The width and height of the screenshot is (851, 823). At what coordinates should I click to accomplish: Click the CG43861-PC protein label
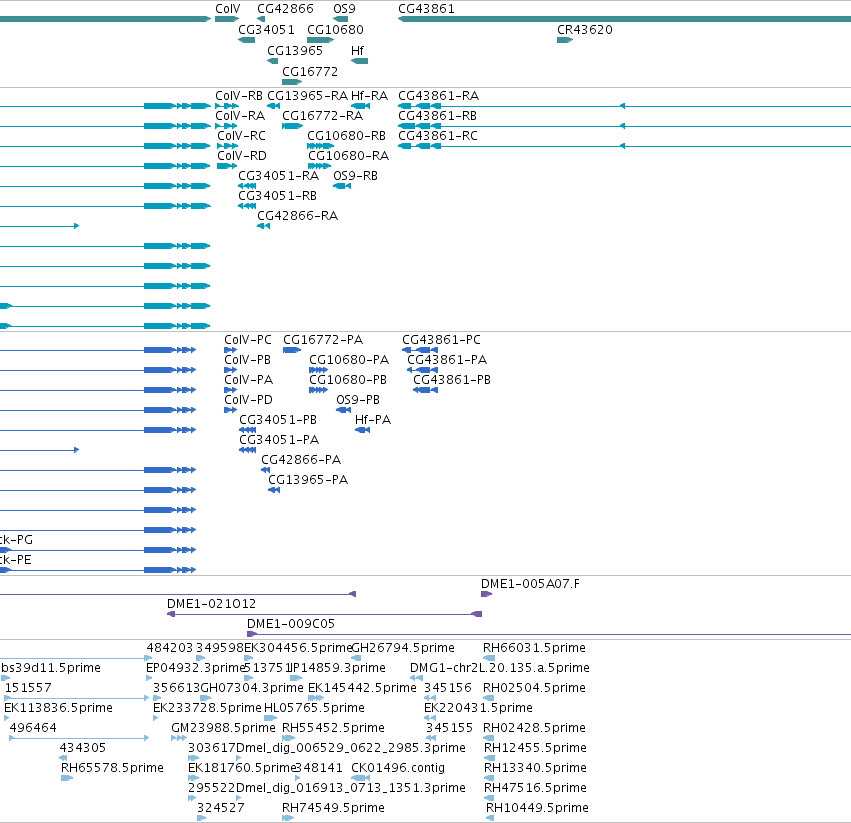pos(441,340)
